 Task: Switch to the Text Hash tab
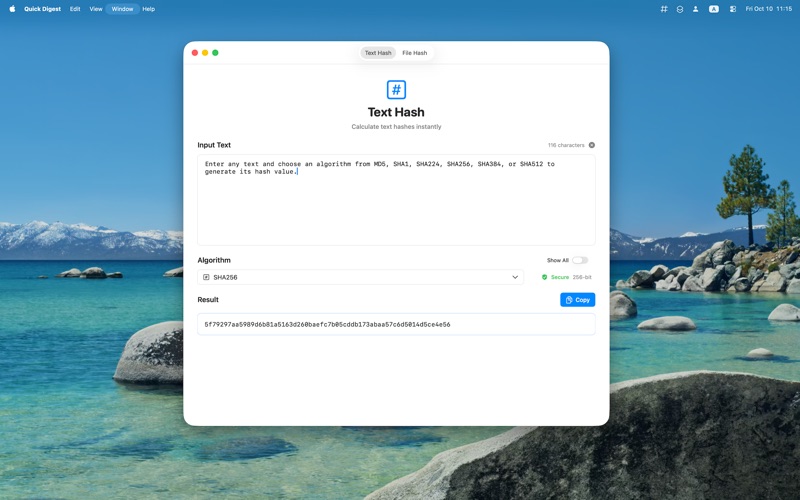378,53
